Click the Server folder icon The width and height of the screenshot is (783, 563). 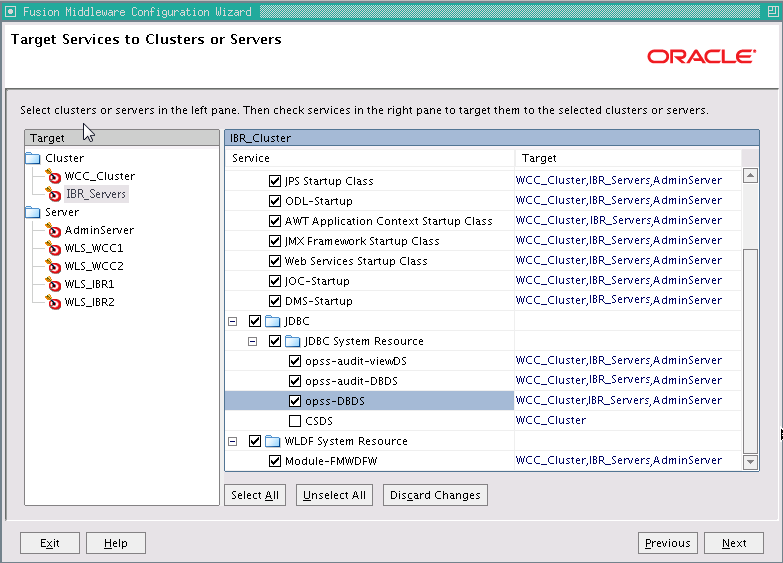33,212
